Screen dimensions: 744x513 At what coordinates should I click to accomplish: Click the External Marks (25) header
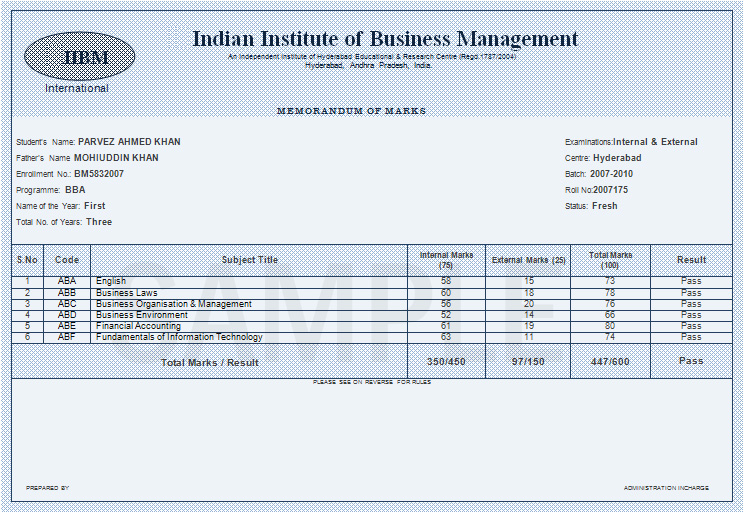point(529,260)
